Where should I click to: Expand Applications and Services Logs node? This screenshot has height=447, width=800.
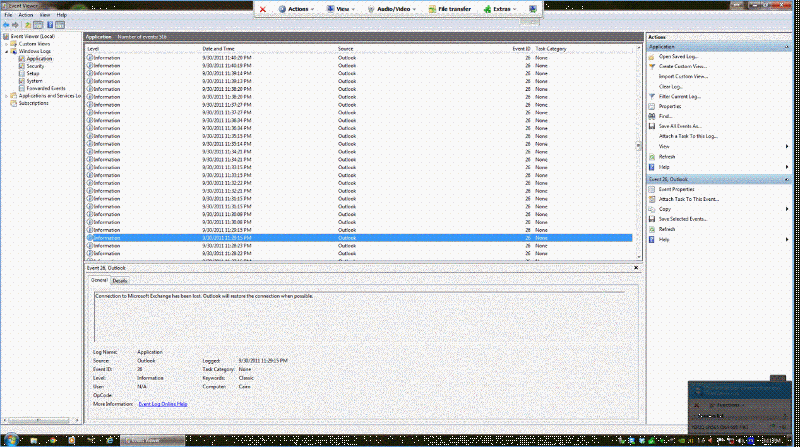coord(7,96)
